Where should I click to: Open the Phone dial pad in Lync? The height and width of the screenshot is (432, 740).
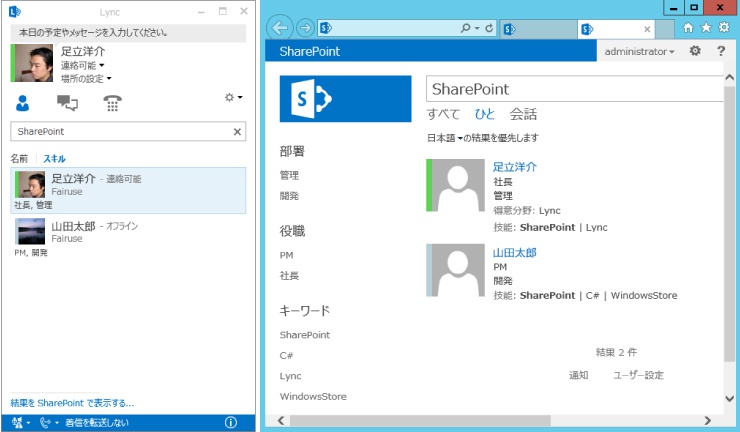click(x=112, y=102)
